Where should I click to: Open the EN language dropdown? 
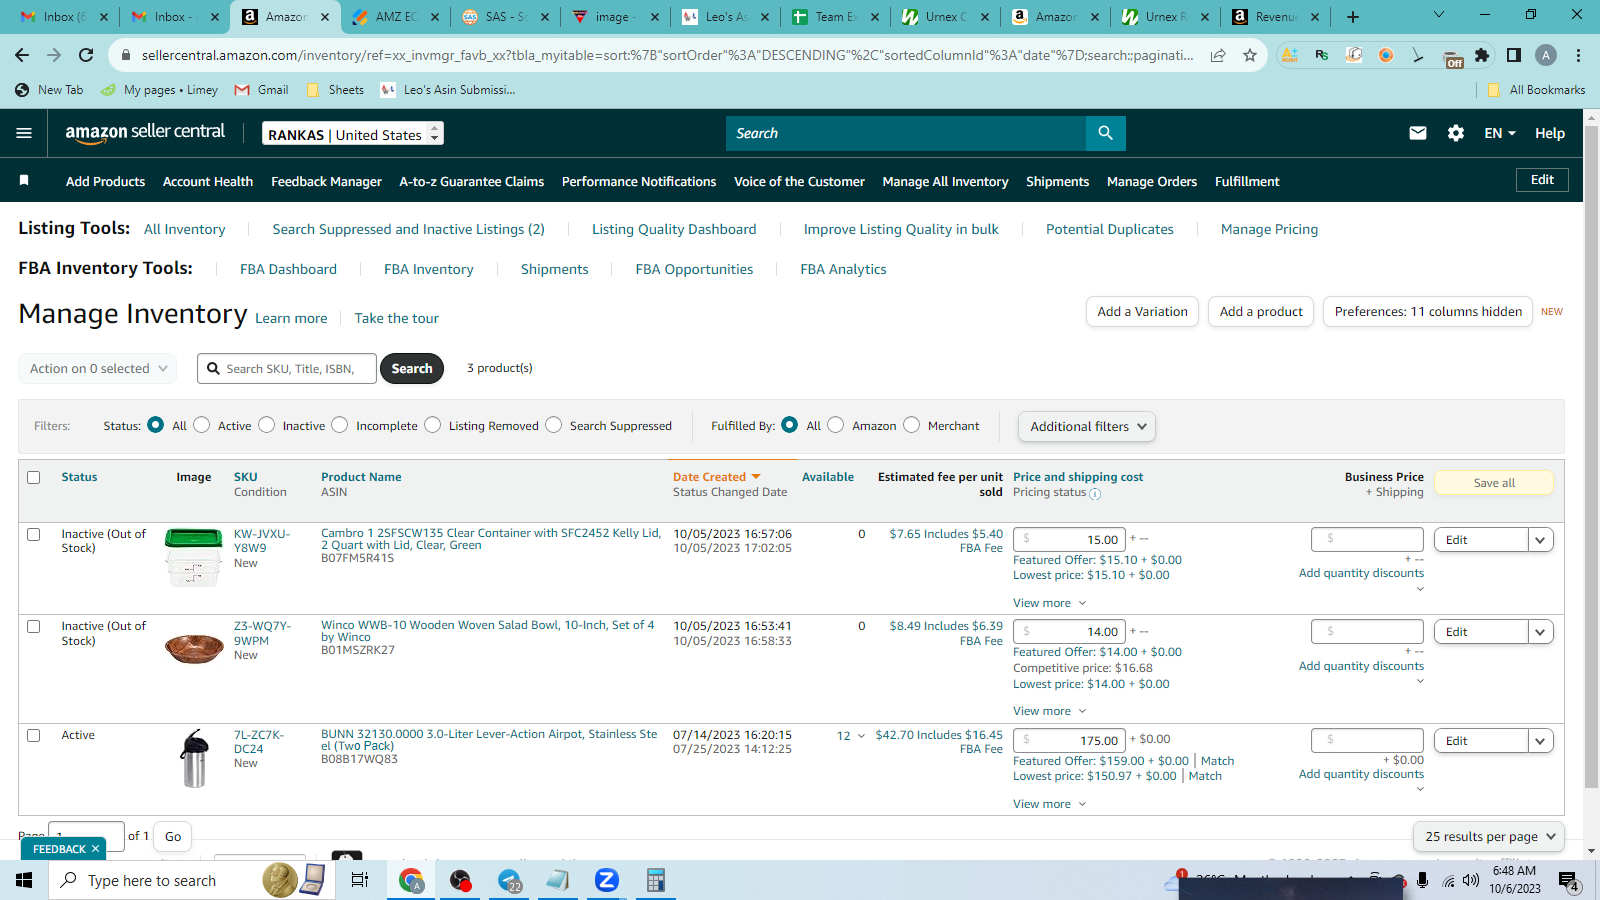(x=1500, y=133)
